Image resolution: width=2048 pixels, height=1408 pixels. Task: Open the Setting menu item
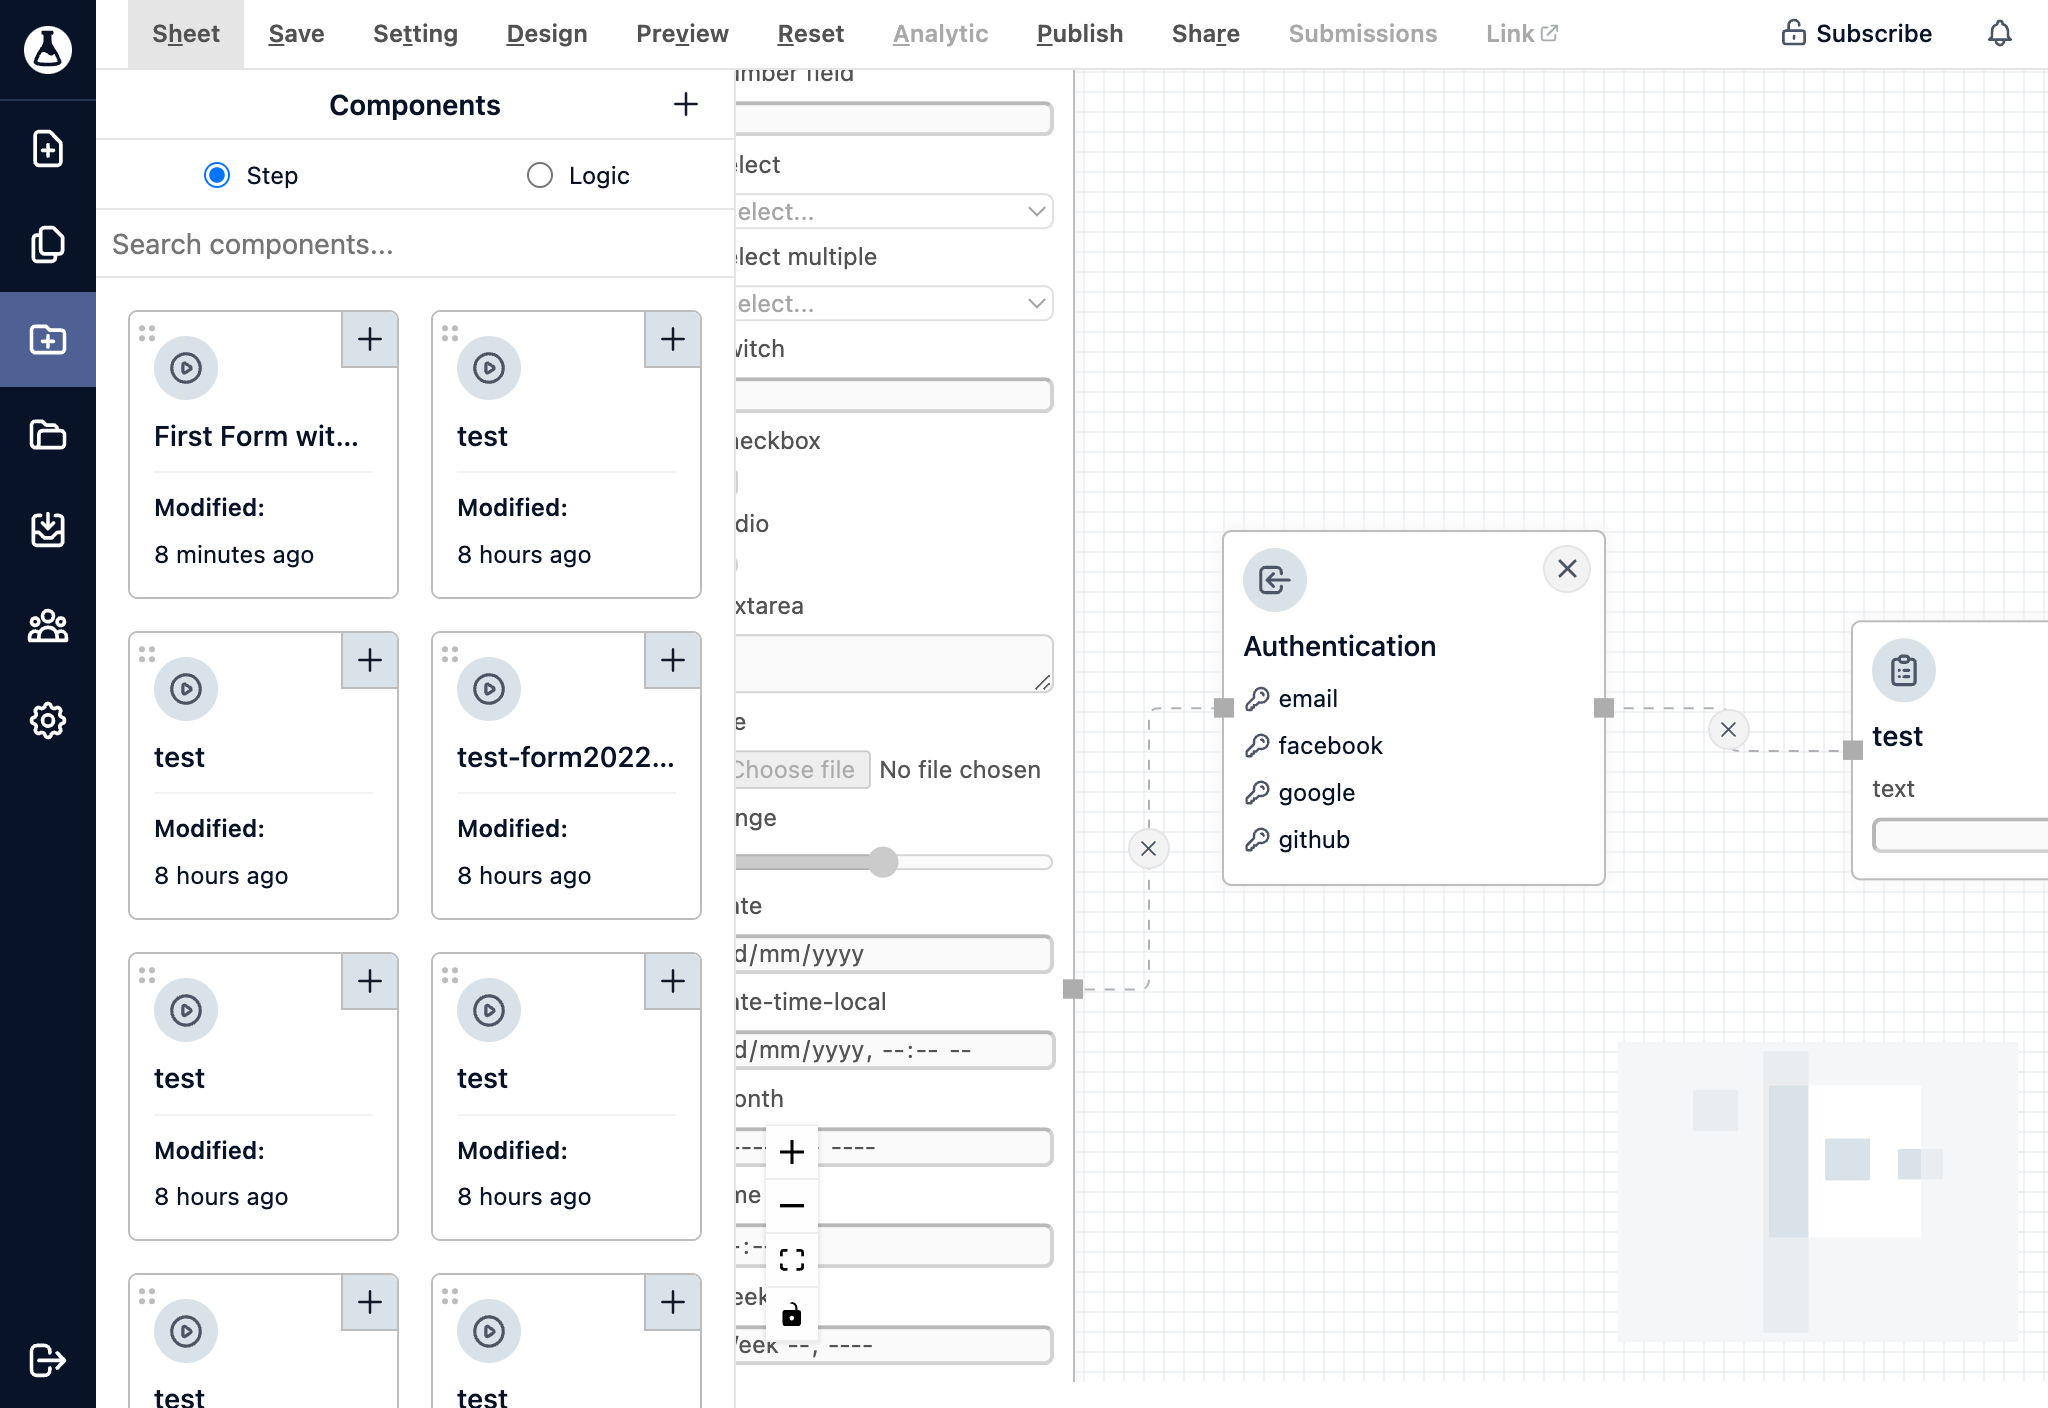point(415,34)
